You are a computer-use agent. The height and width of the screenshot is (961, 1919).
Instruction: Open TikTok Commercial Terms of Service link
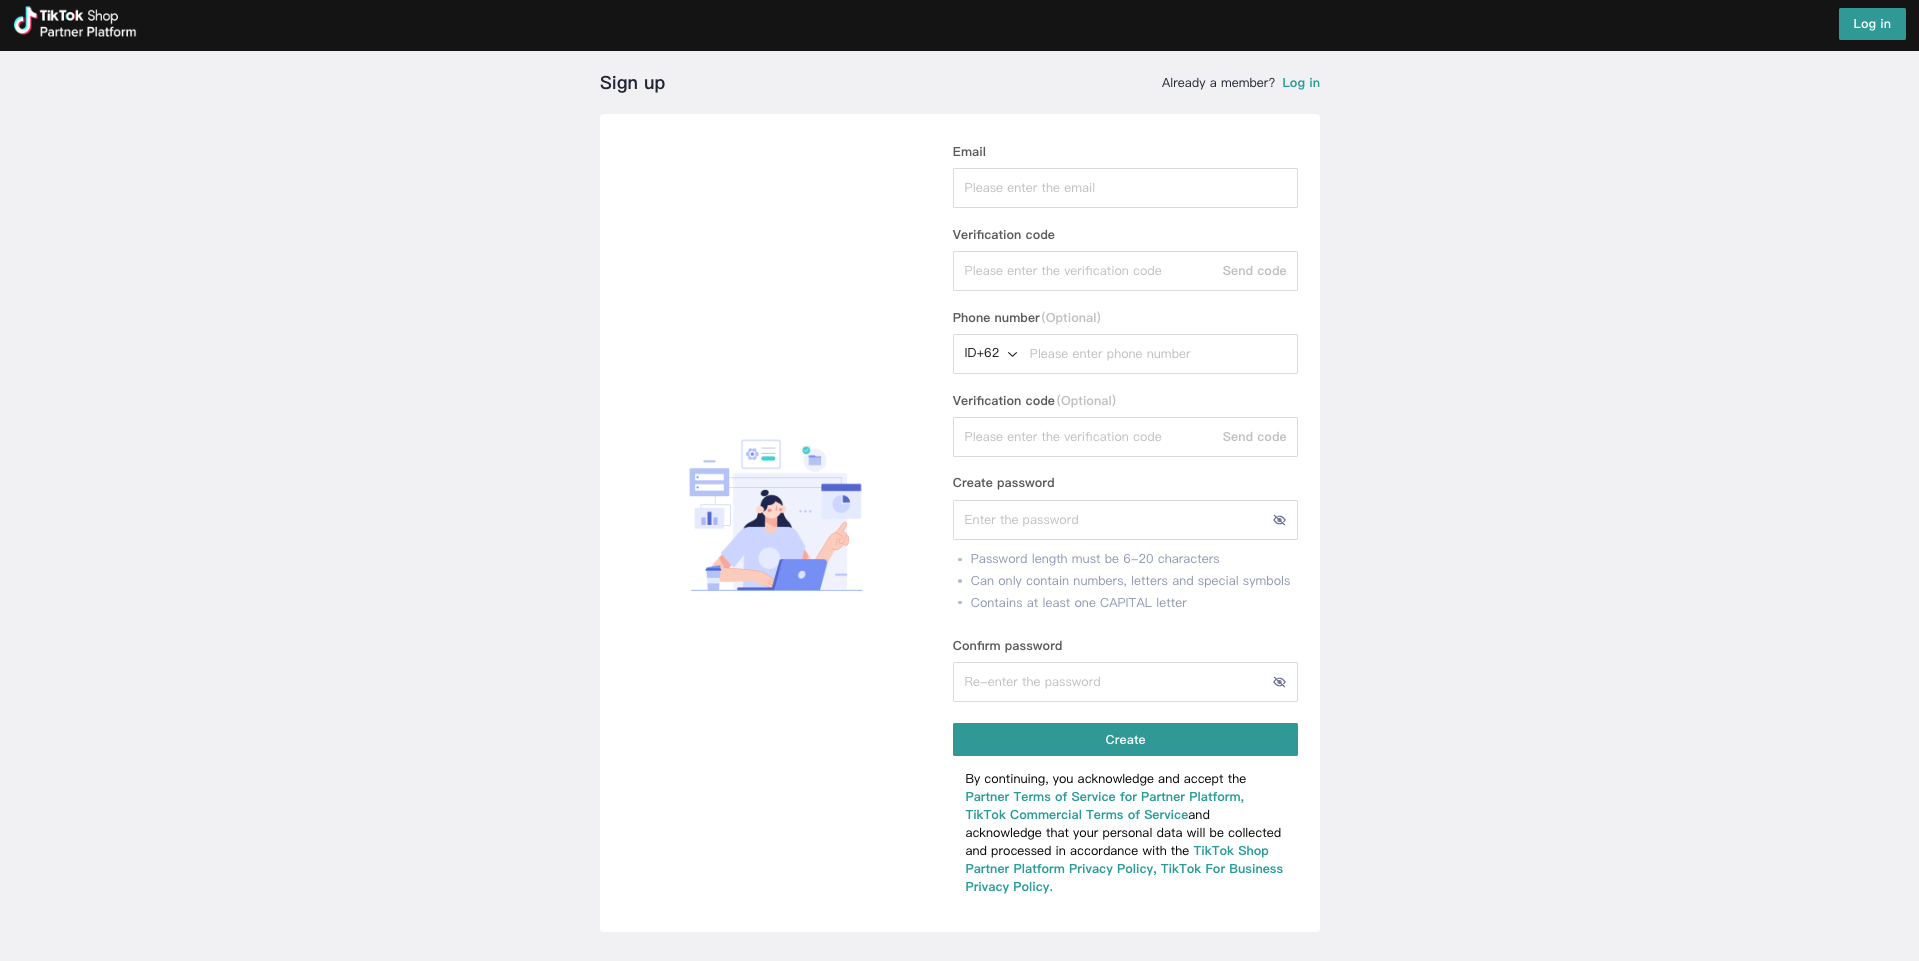click(x=1076, y=815)
